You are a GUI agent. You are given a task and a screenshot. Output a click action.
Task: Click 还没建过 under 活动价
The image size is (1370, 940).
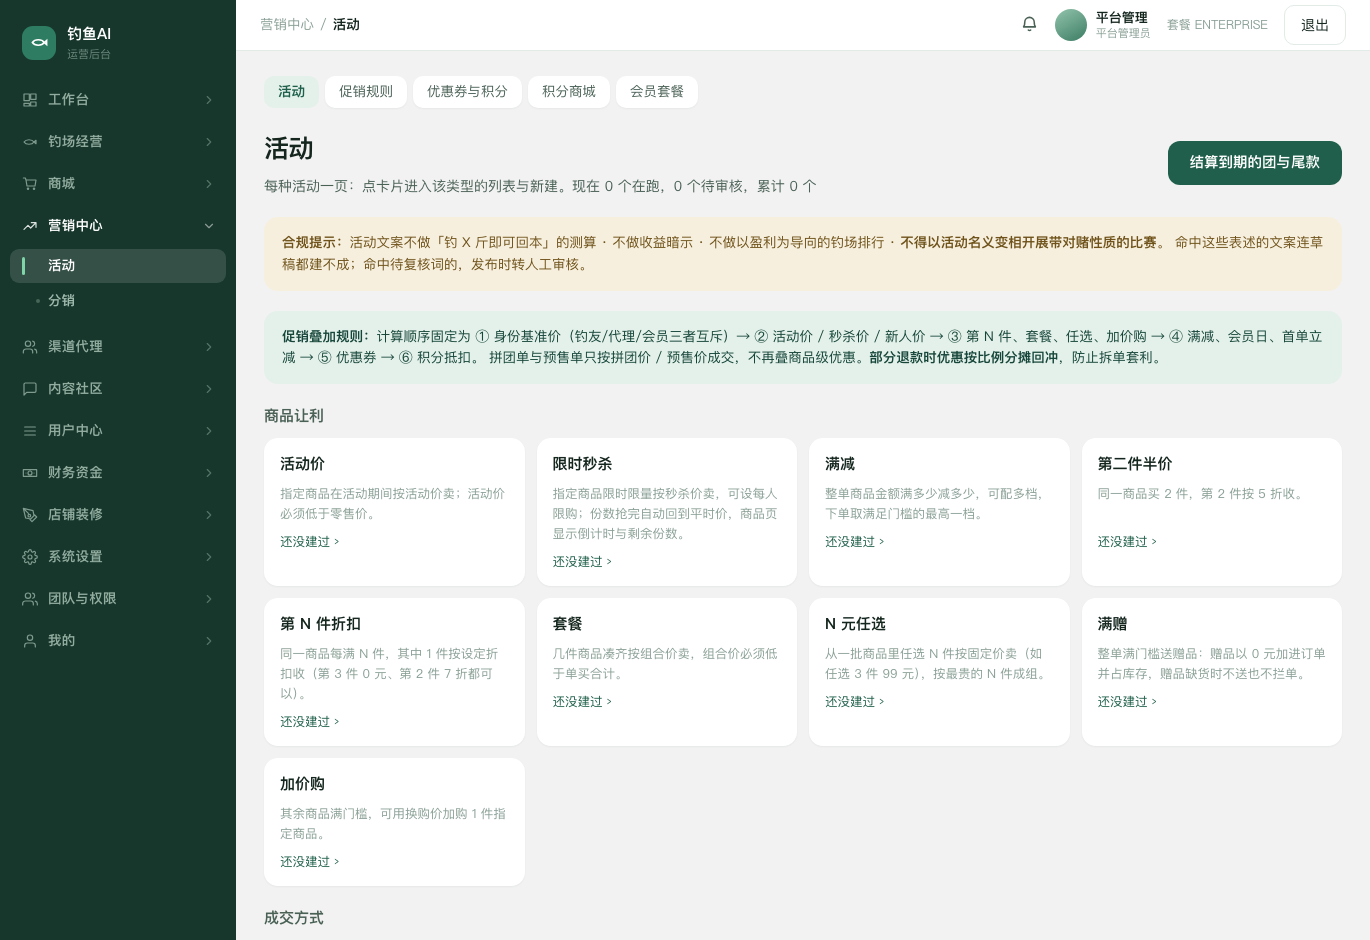(x=310, y=542)
